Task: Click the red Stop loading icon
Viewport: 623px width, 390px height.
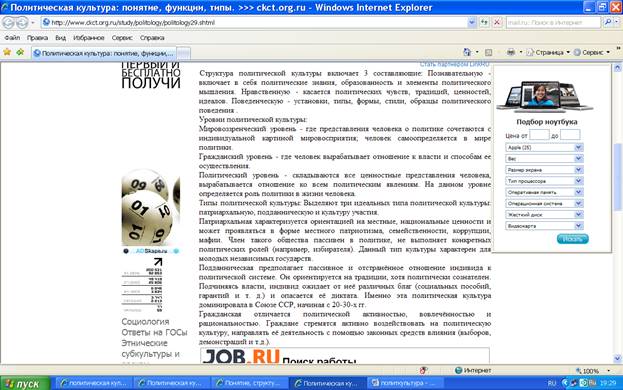Action: coord(497,23)
